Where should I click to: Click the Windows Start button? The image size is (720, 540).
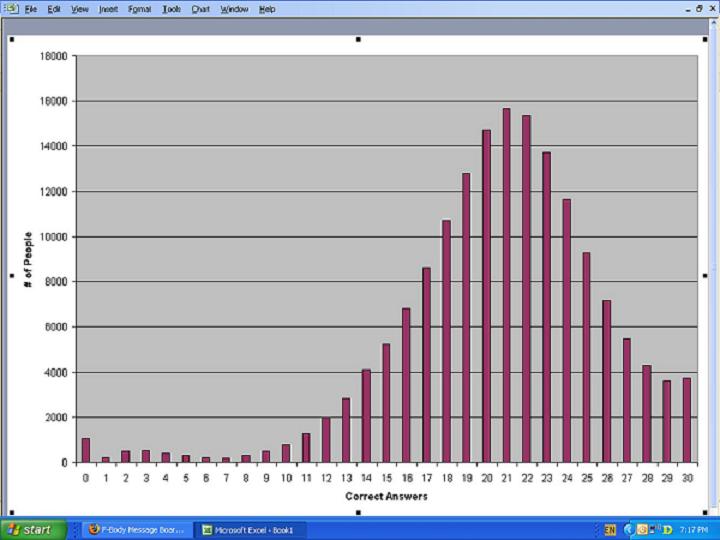[x=33, y=529]
